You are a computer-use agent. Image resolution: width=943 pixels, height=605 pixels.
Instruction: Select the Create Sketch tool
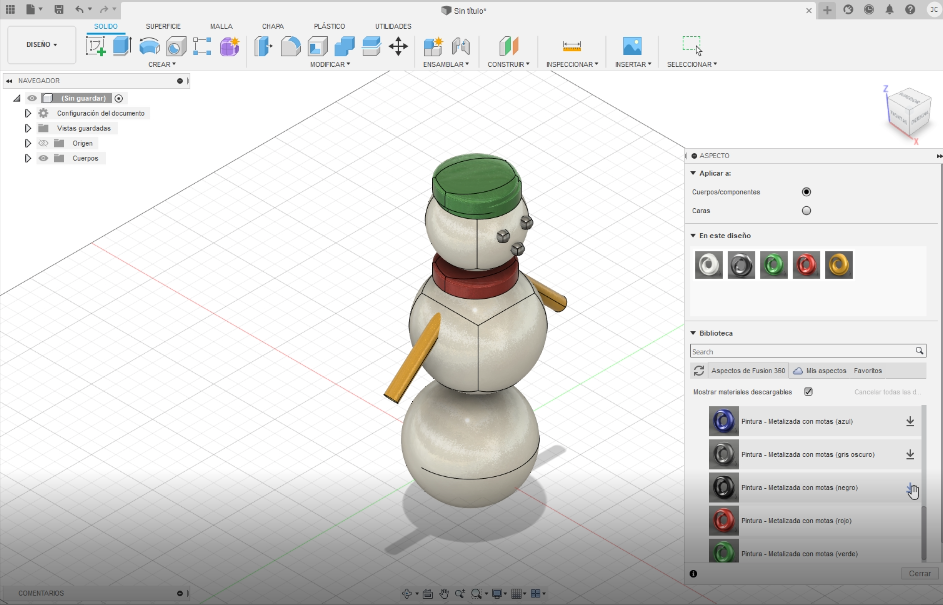pos(96,46)
